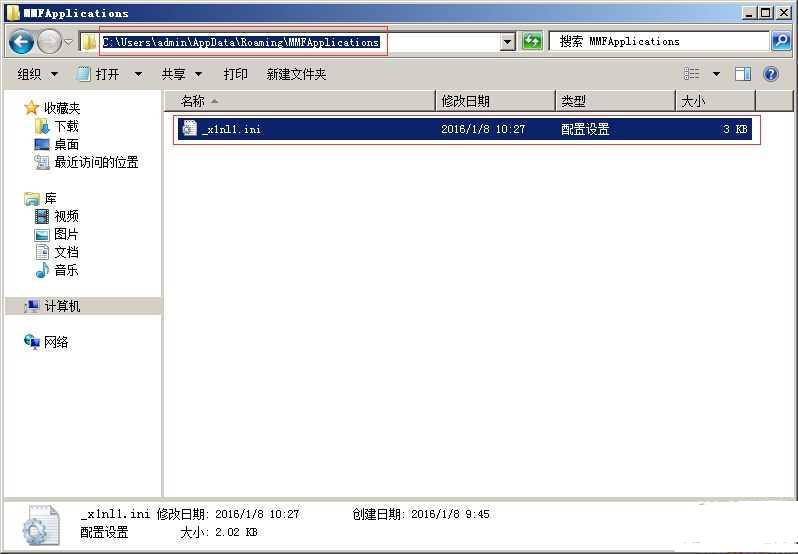Screen dimensions: 798x554
Task: Toggle the preview pane icon
Action: tap(743, 74)
